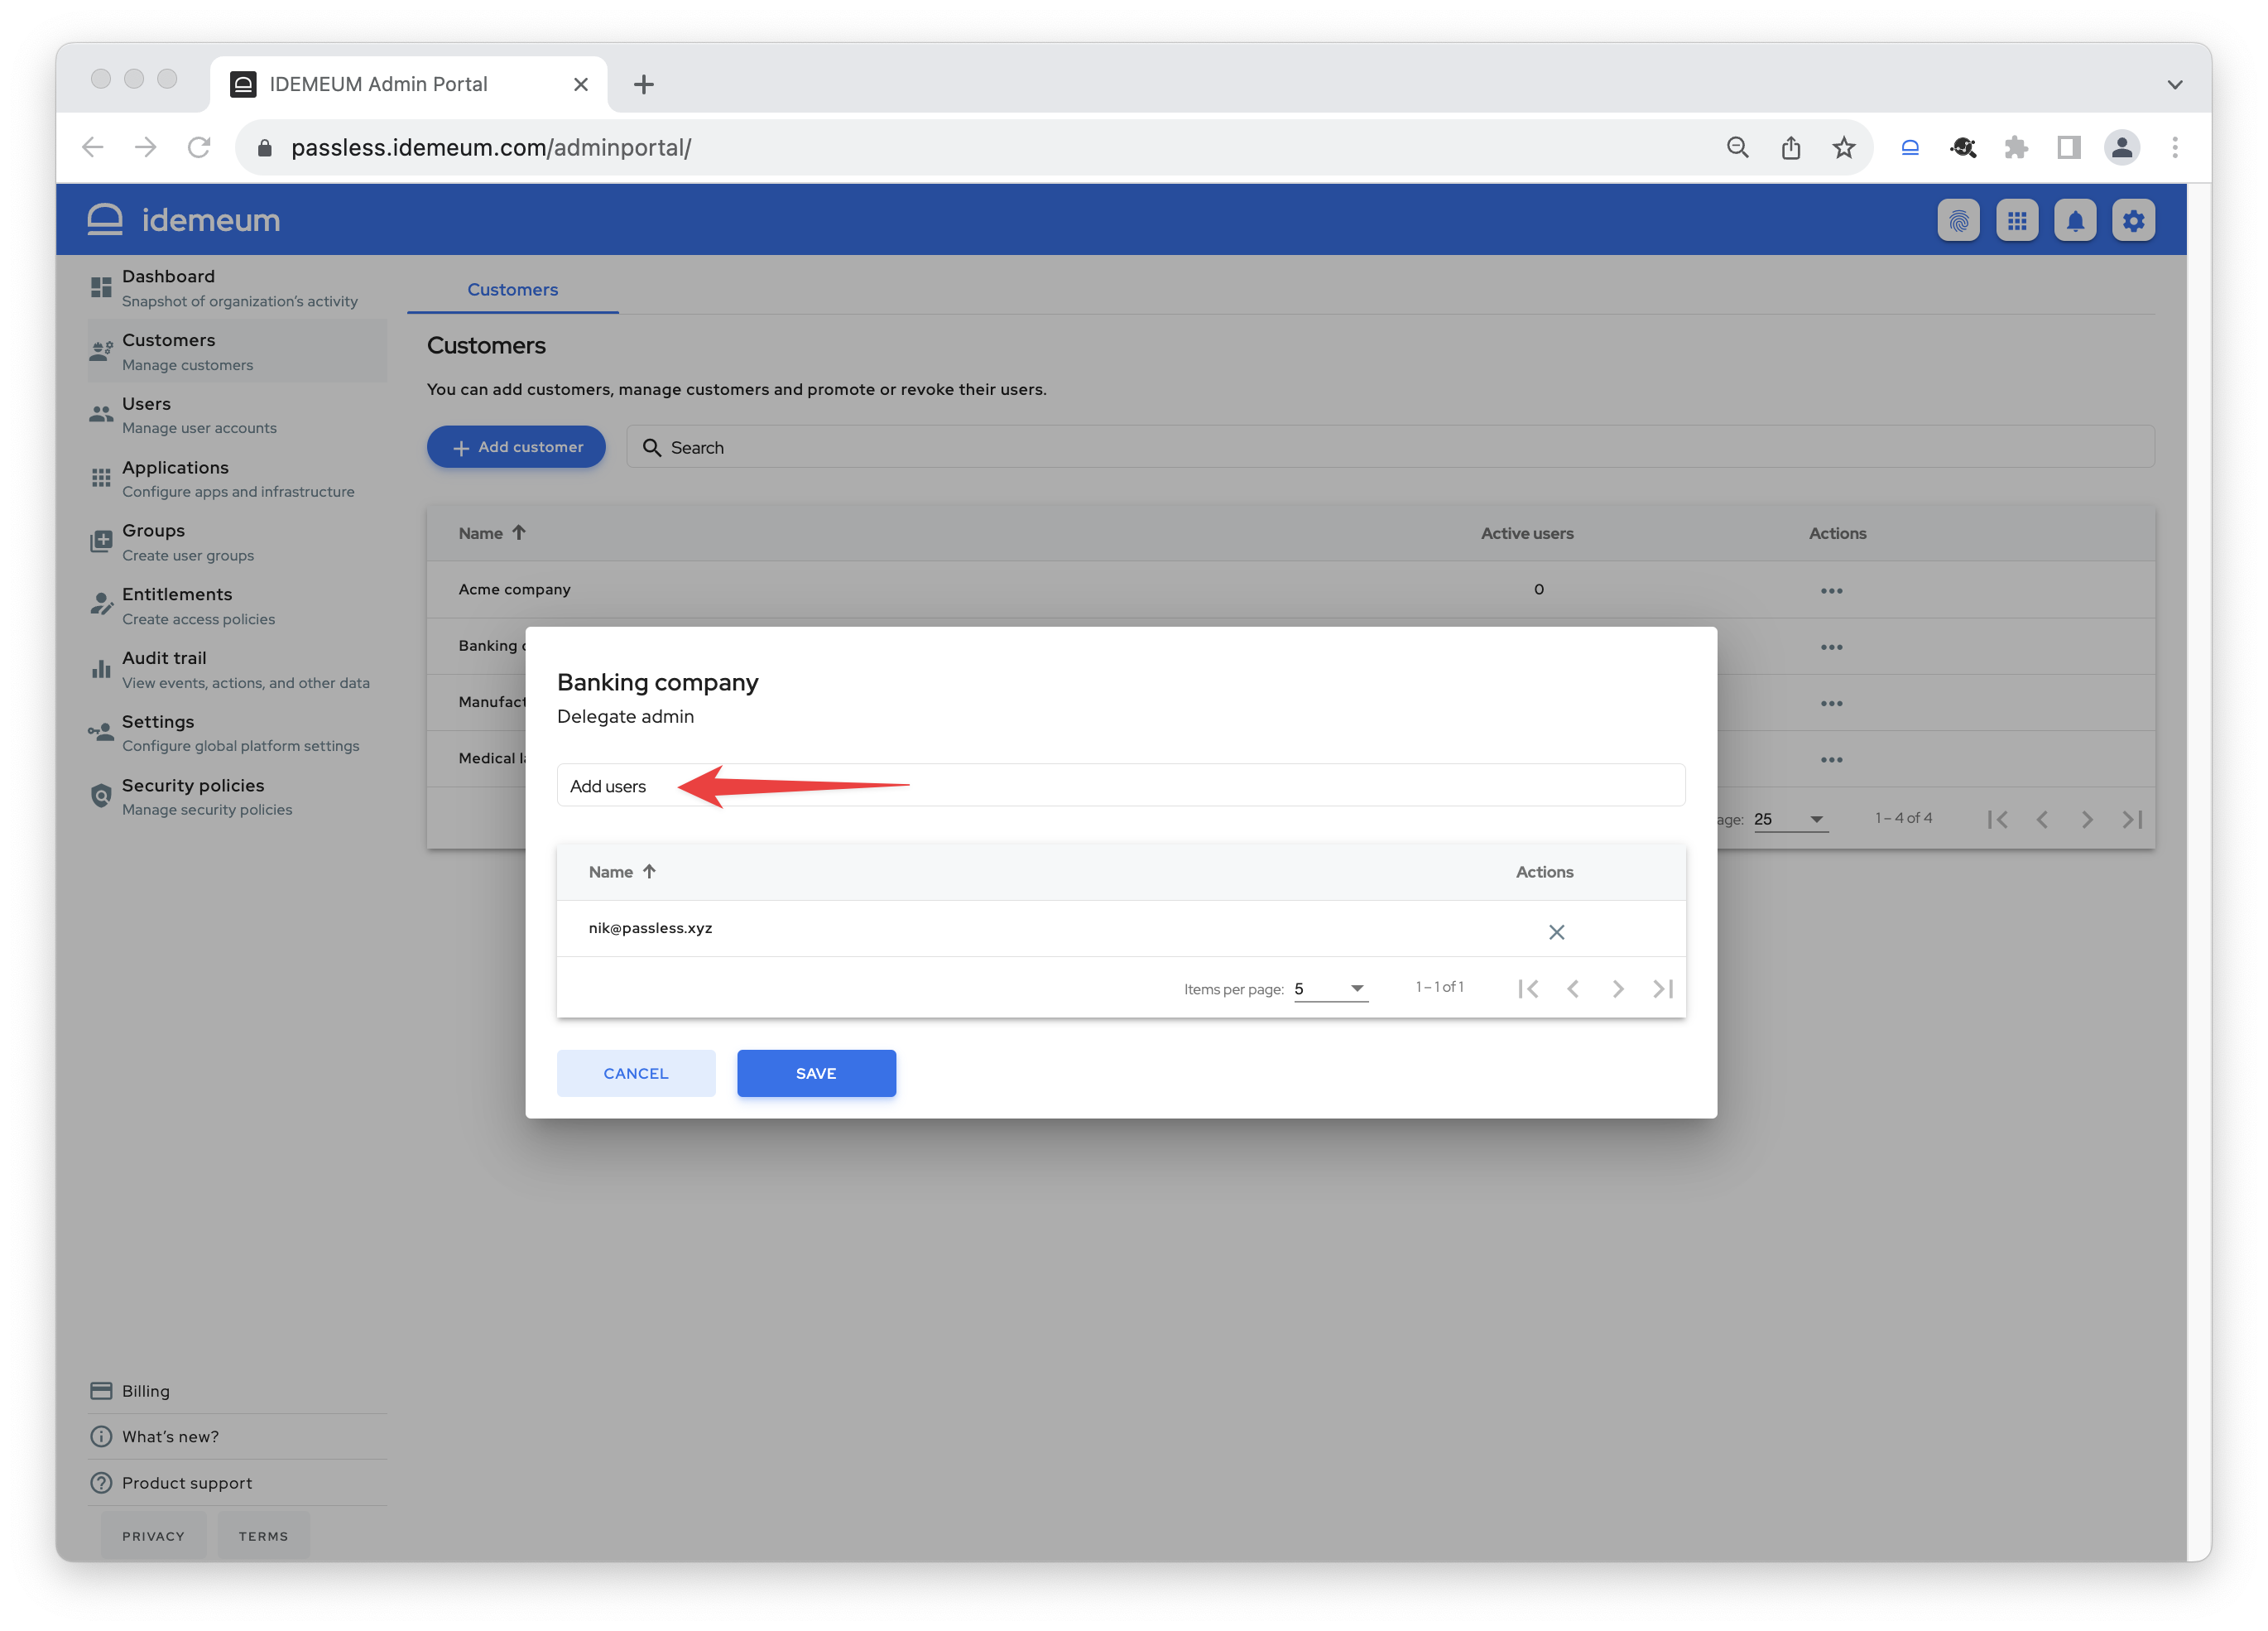
Task: Sort customers table by Name arrow
Action: click(518, 533)
